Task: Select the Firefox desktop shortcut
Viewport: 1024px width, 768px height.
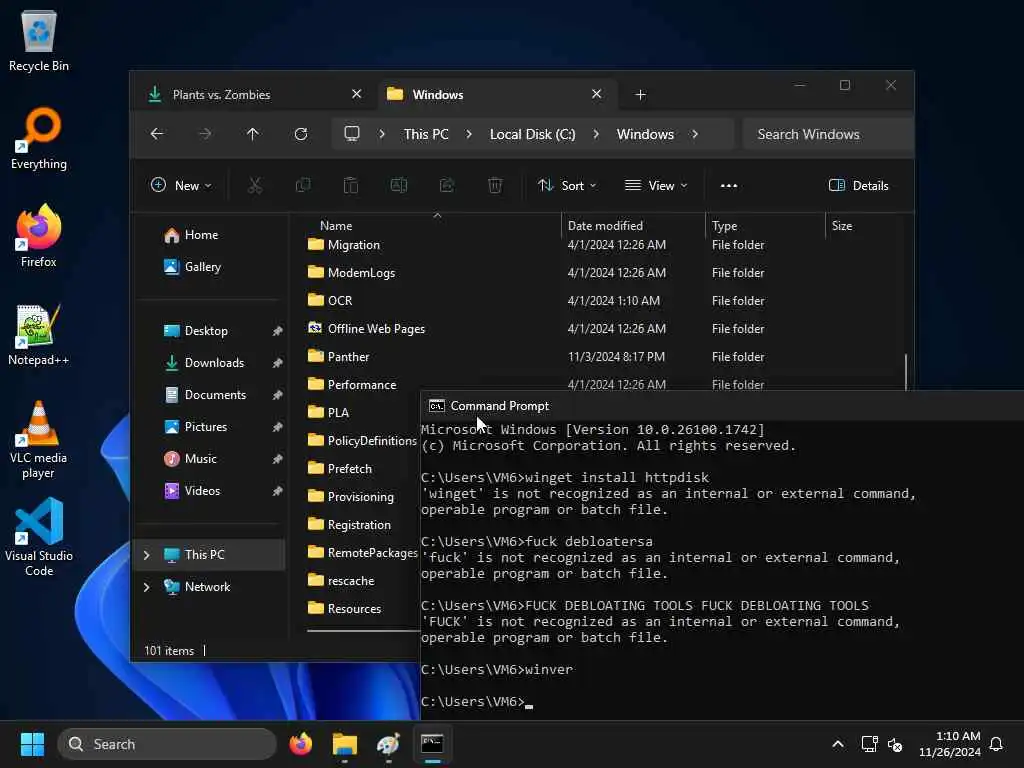Action: pyautogui.click(x=39, y=236)
